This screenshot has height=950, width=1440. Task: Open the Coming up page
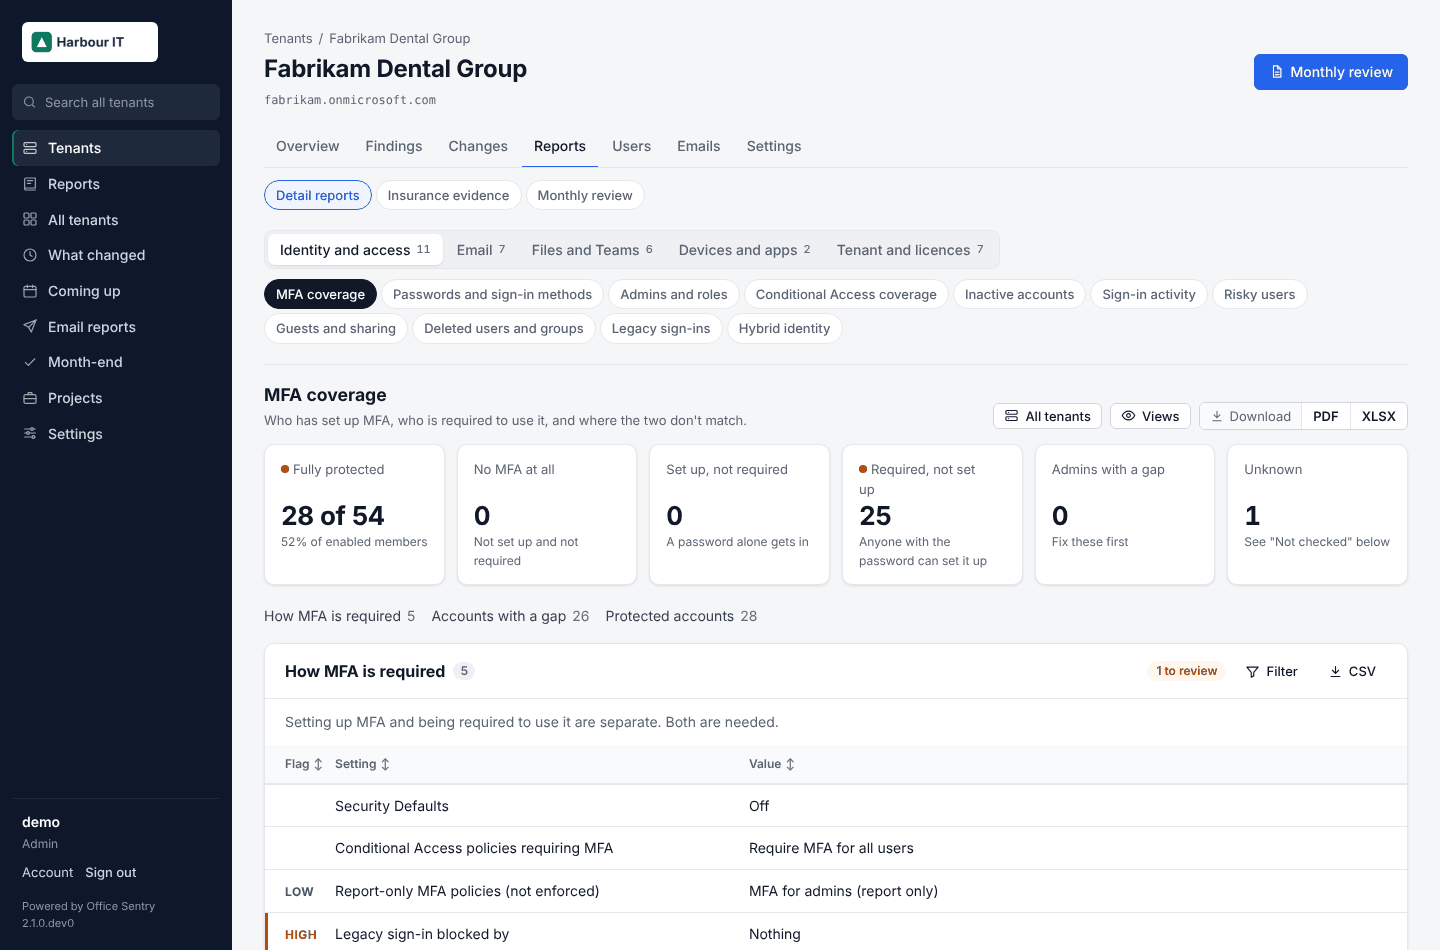pyautogui.click(x=116, y=291)
